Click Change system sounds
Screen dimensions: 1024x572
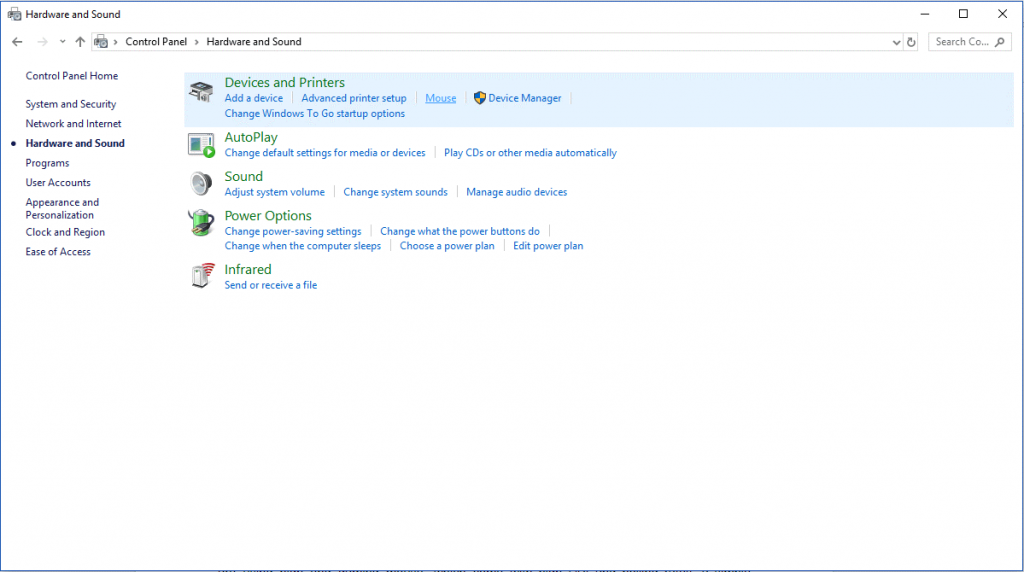point(396,192)
